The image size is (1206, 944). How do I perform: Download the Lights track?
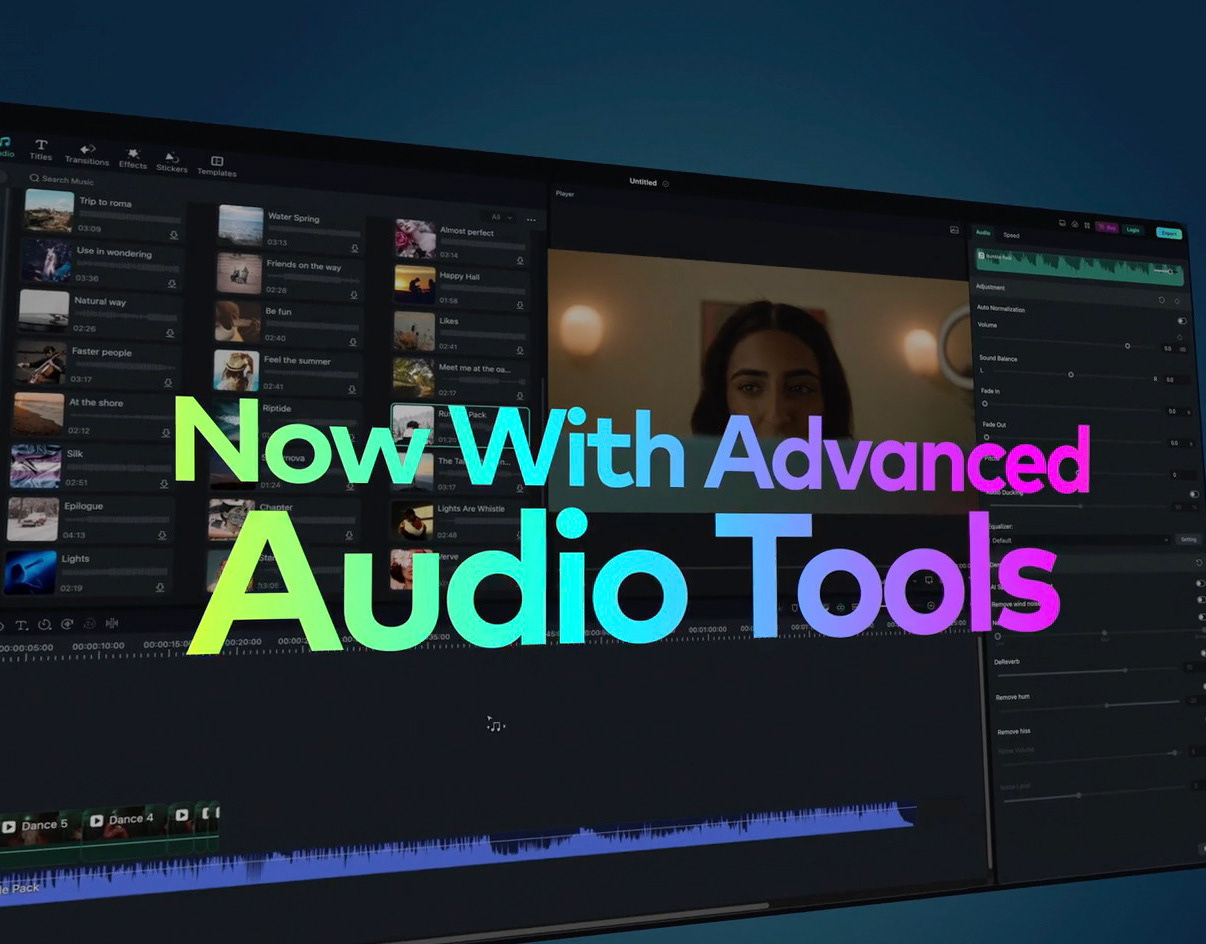coord(160,588)
